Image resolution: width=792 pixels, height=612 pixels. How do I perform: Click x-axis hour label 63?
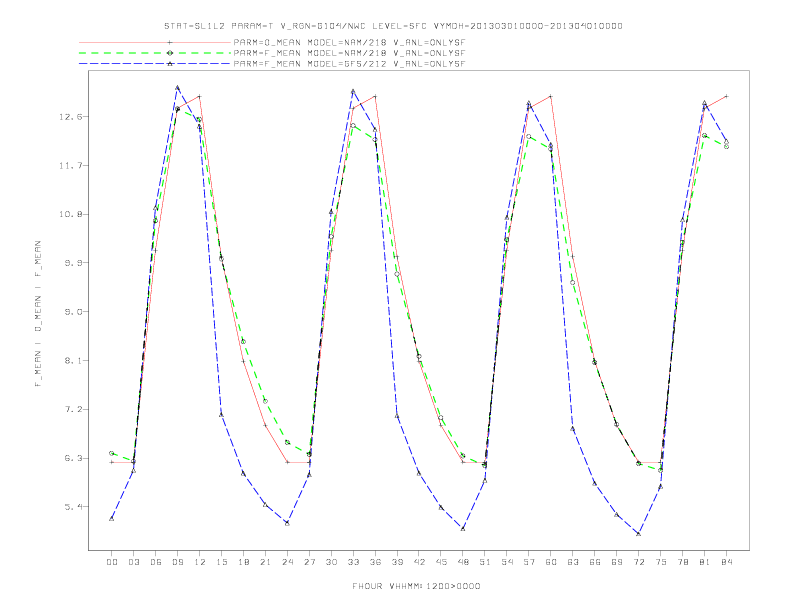click(573, 562)
